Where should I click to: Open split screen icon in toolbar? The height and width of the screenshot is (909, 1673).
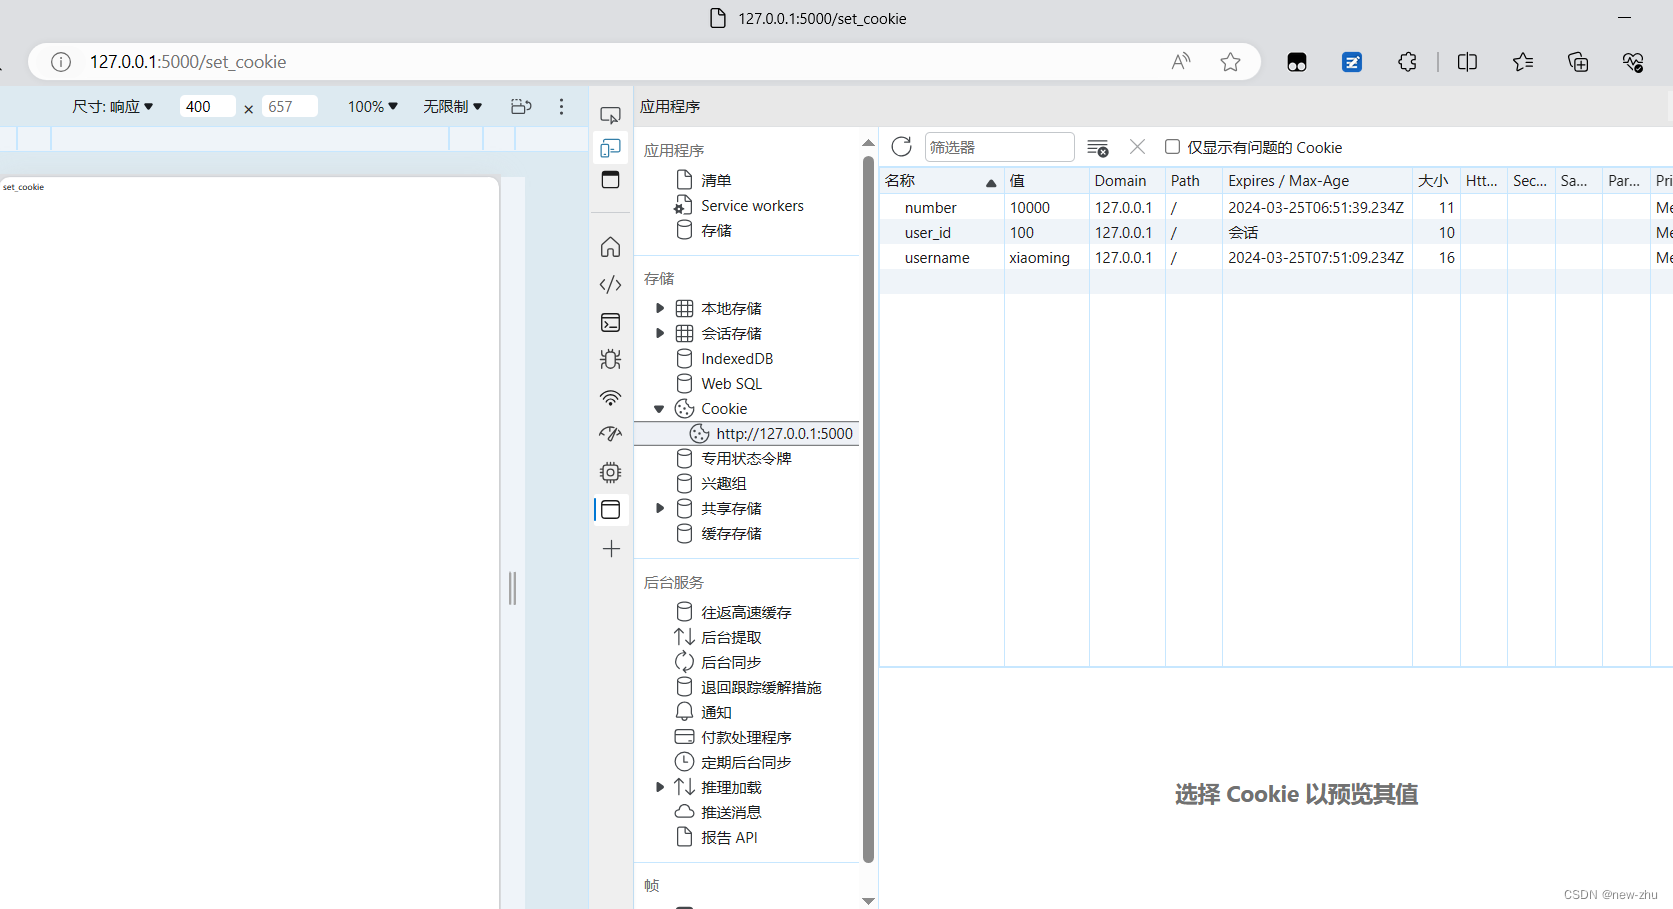[1467, 62]
